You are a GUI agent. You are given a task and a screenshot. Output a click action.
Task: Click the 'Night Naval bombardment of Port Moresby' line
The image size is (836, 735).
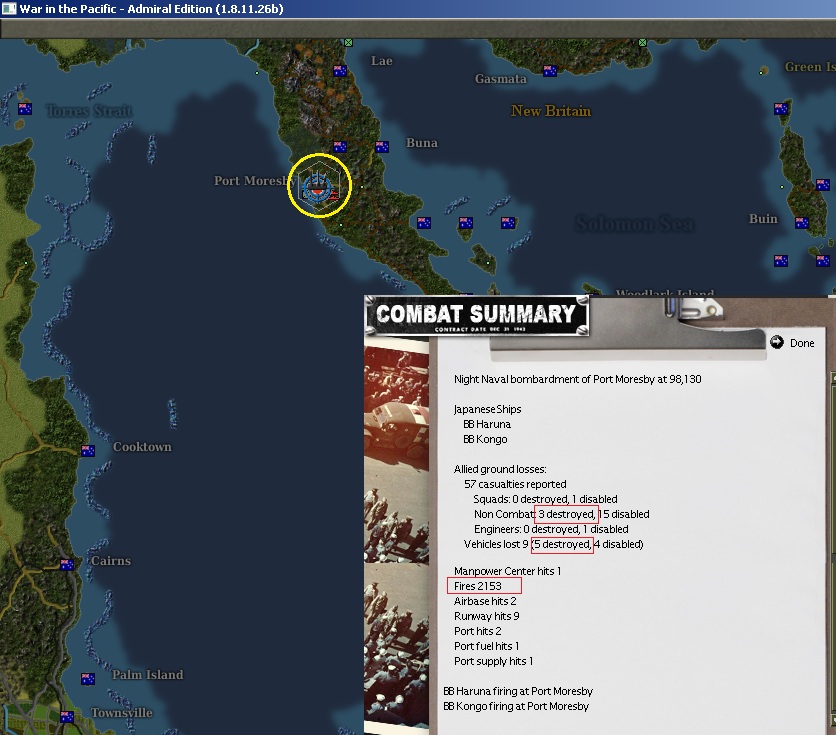577,379
